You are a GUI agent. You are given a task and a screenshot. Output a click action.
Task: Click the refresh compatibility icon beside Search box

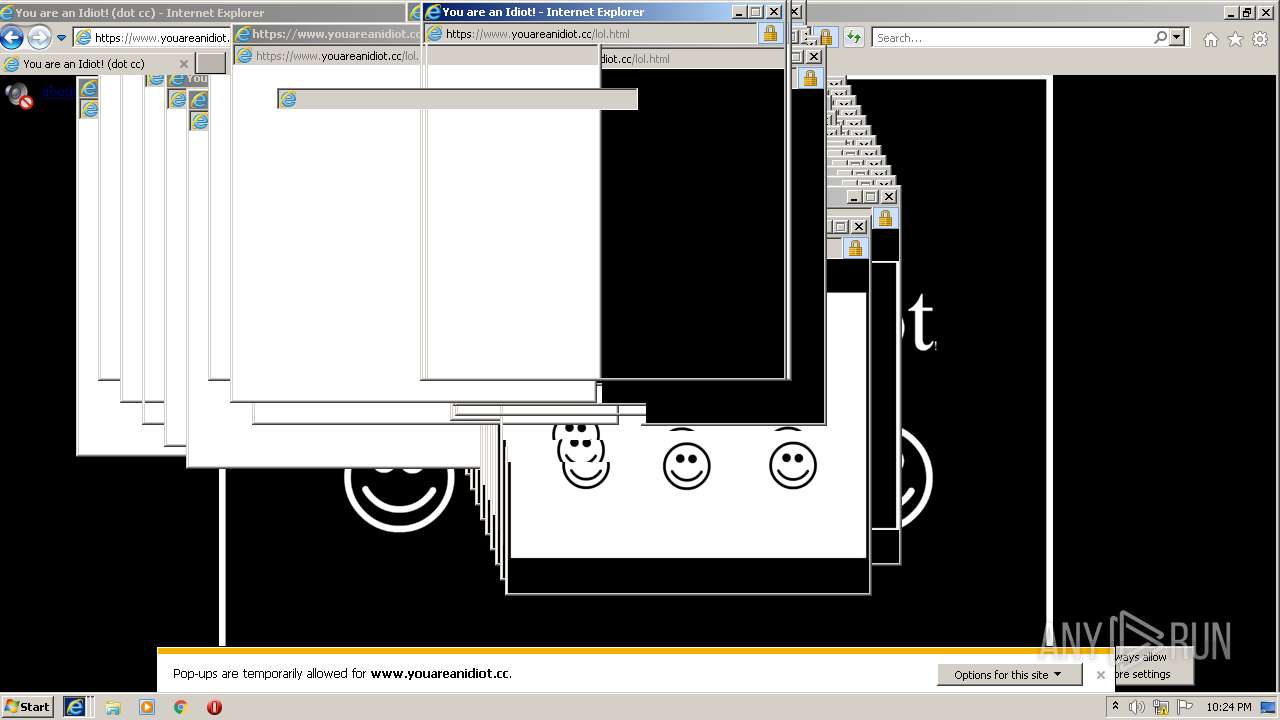(x=853, y=38)
